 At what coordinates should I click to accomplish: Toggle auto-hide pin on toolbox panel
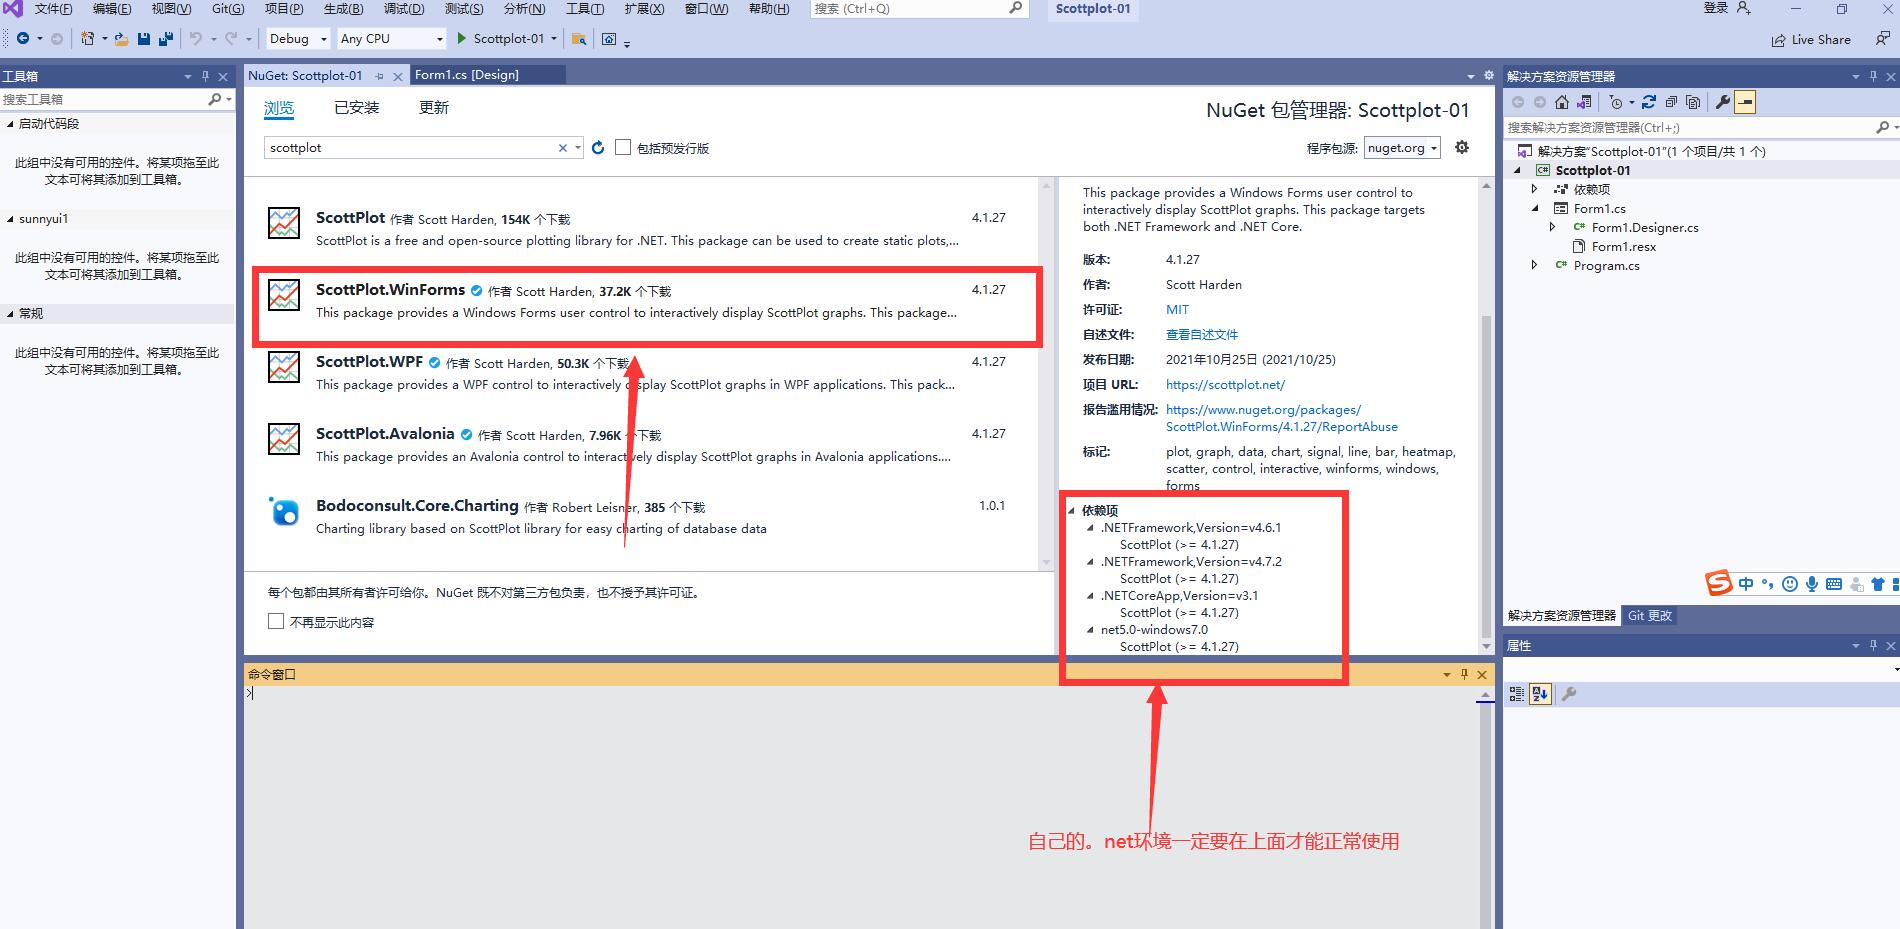click(x=205, y=76)
